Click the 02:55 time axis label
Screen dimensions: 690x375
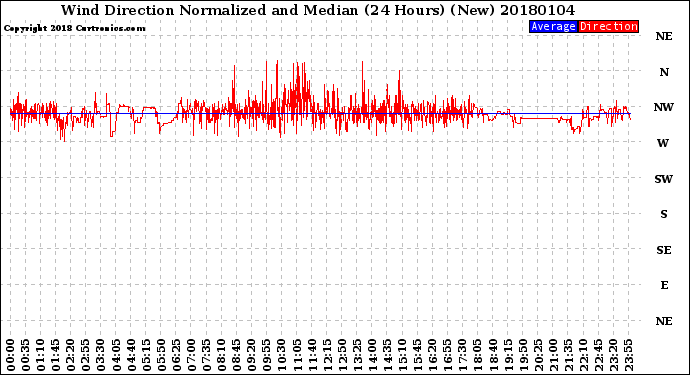pos(86,355)
